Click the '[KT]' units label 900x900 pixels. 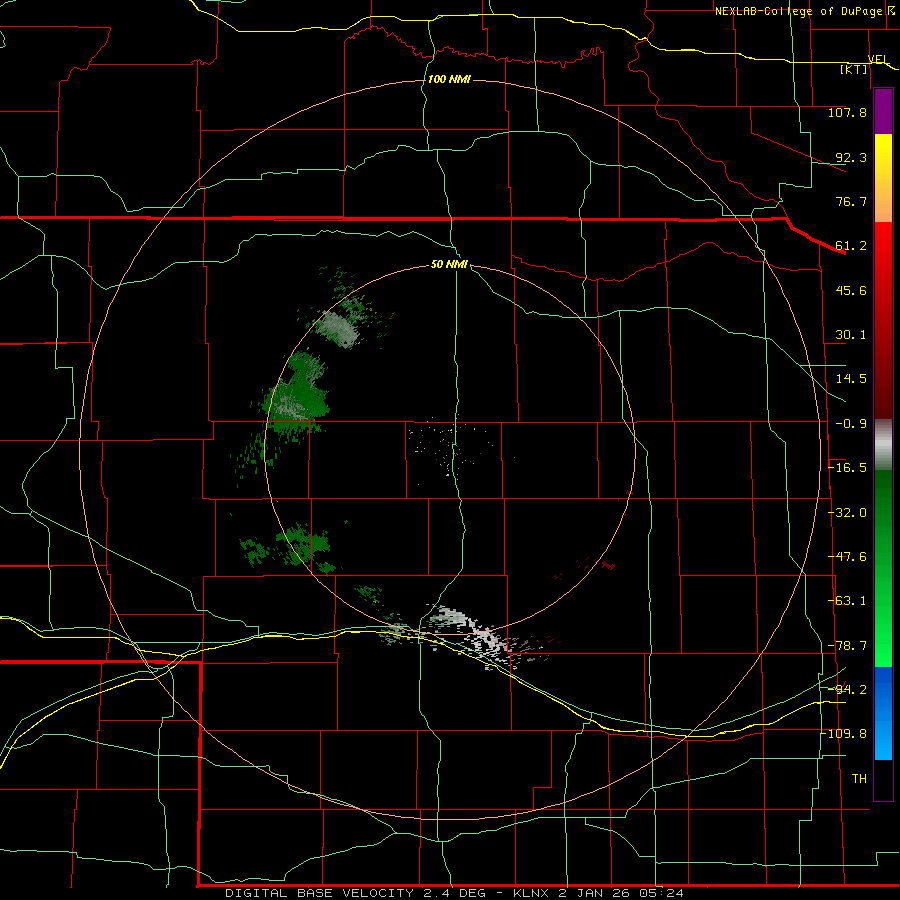[854, 69]
